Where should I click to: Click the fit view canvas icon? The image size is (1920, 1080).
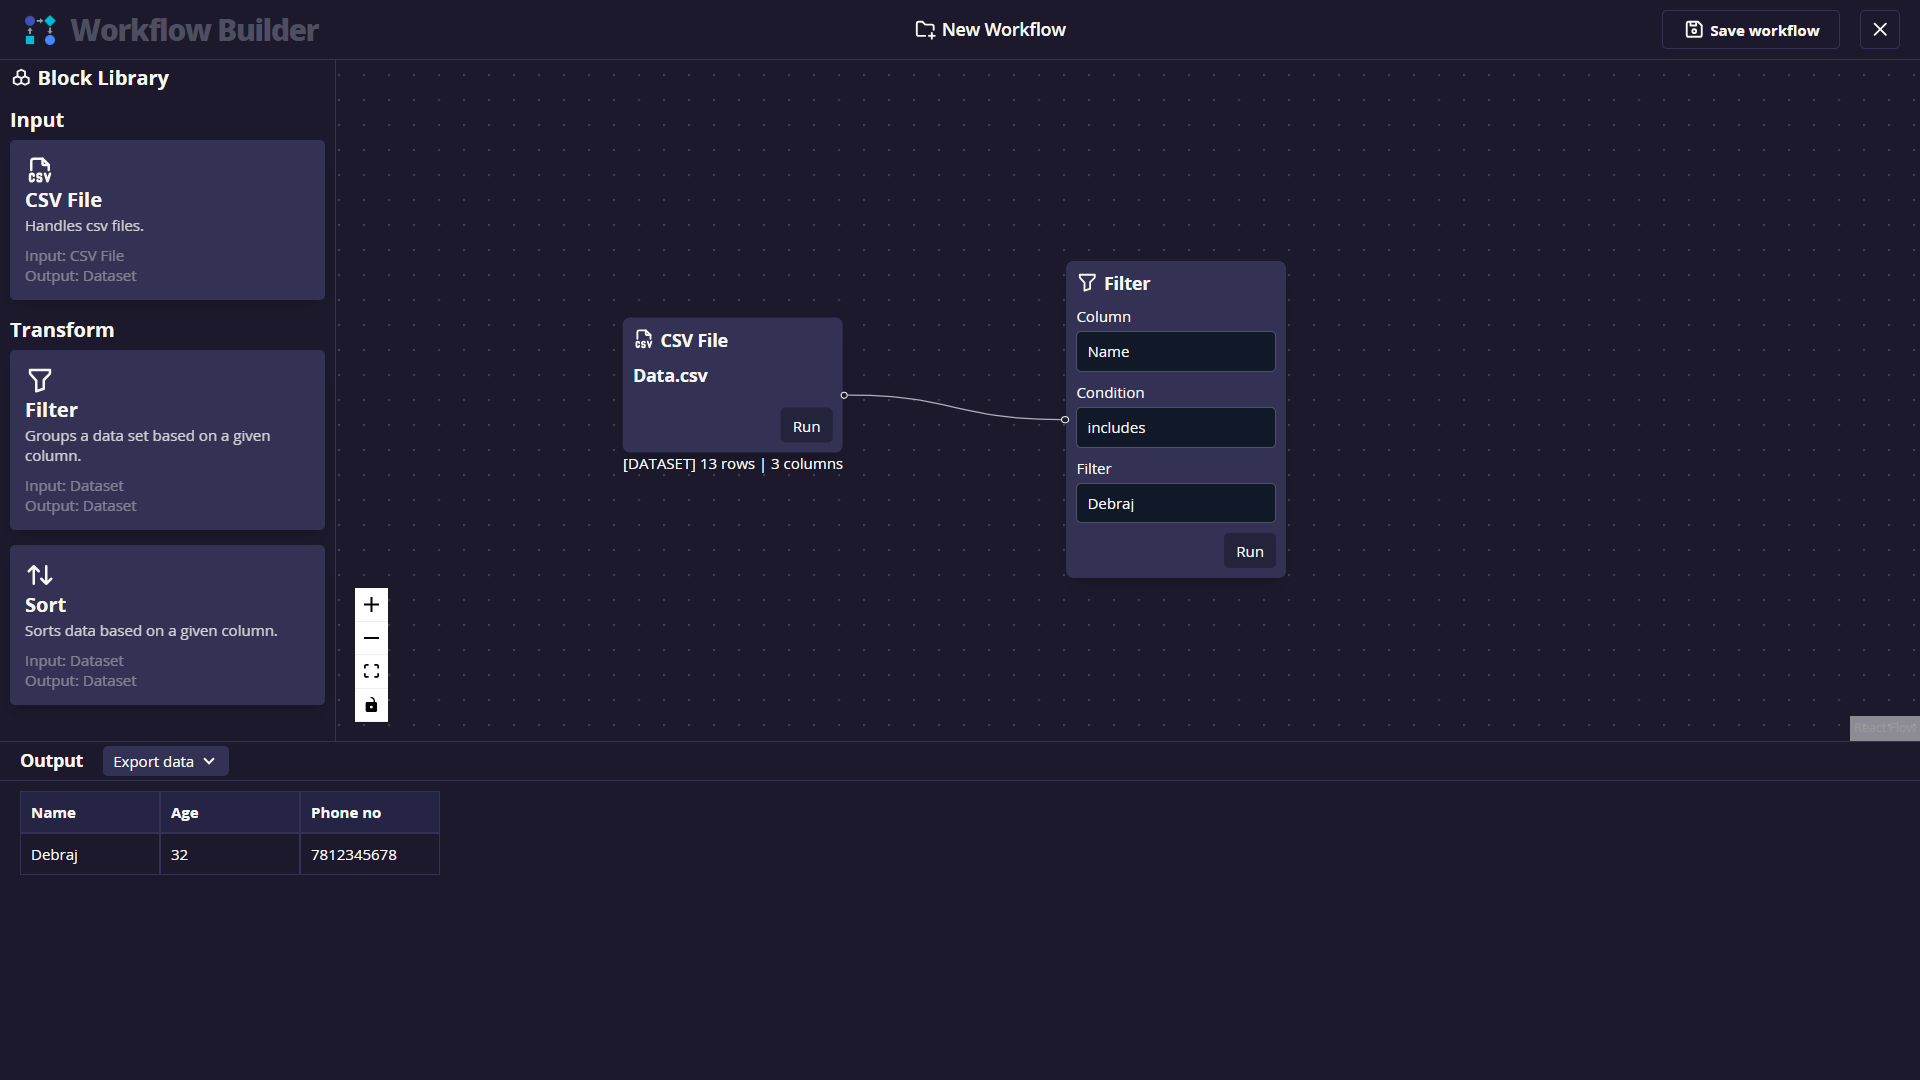click(x=371, y=671)
